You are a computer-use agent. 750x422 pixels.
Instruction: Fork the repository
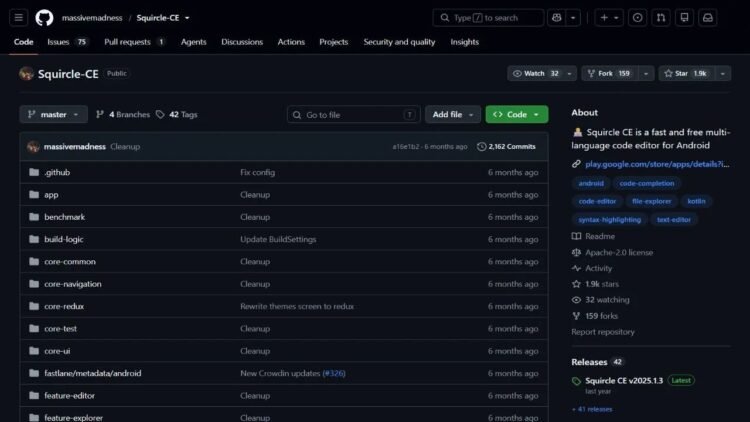coord(609,74)
